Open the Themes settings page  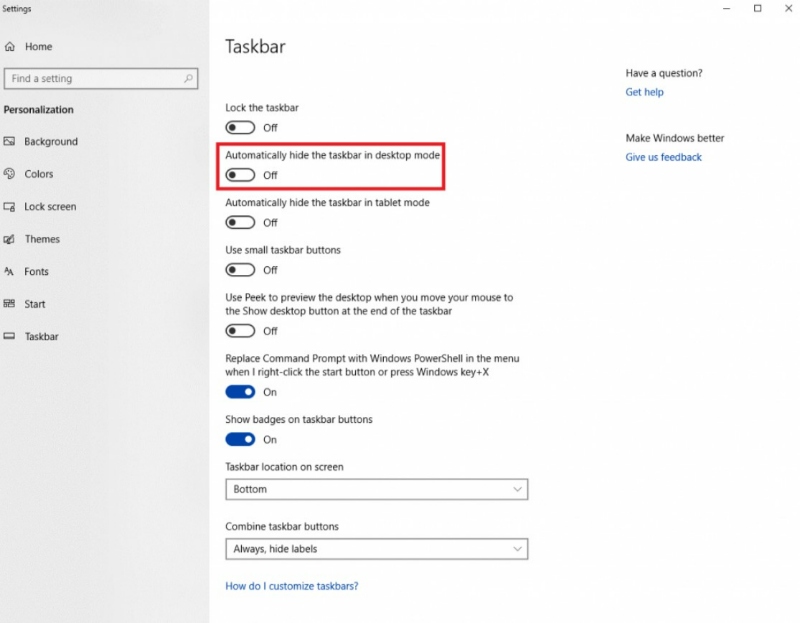pos(42,239)
